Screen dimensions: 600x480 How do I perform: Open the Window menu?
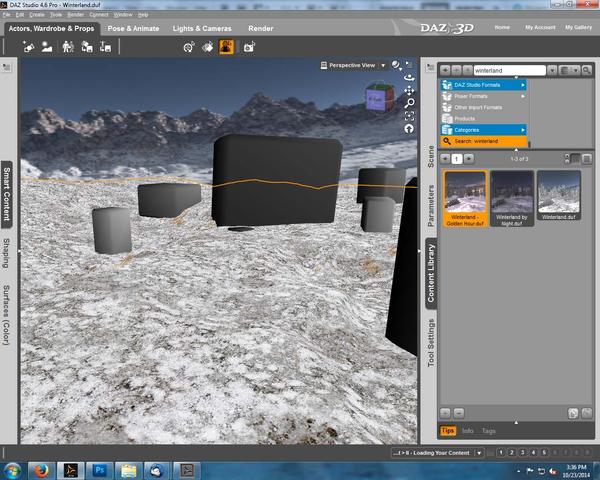pos(123,15)
